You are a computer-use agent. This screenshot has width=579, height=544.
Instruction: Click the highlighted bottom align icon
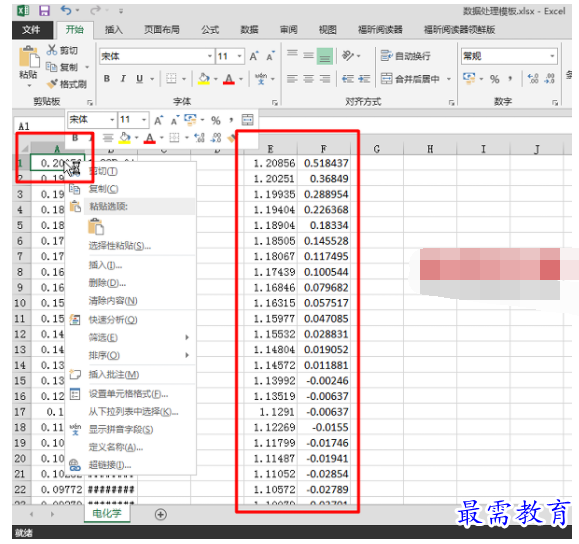tap(325, 57)
